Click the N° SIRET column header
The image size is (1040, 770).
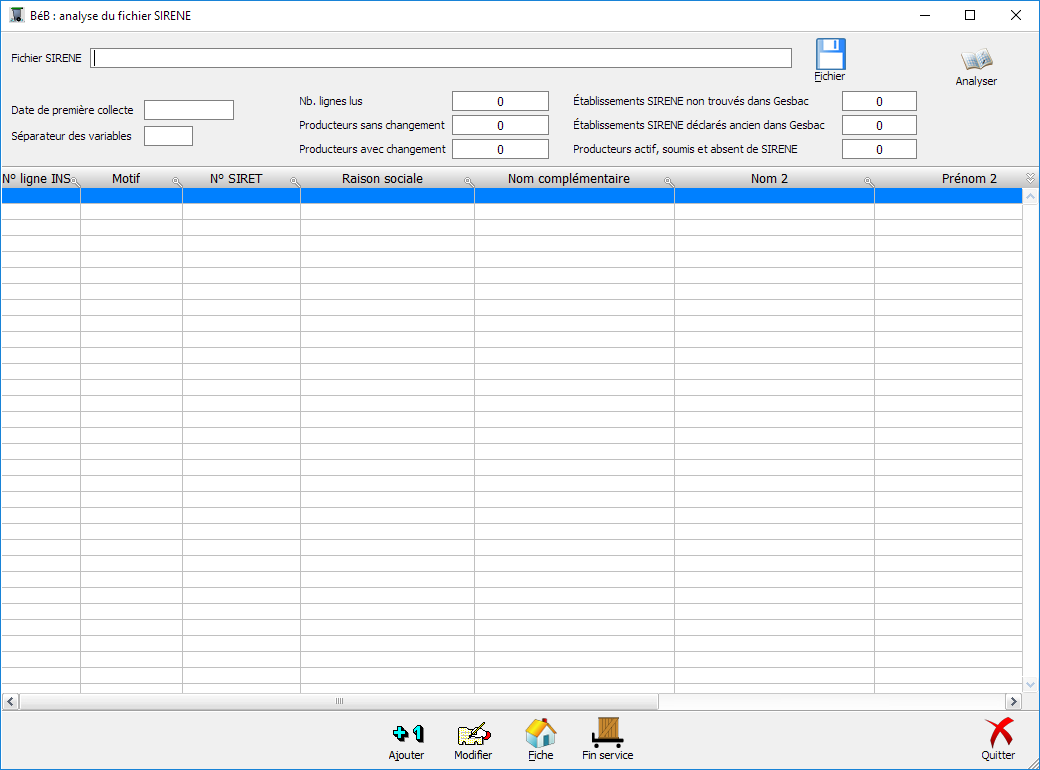click(236, 179)
